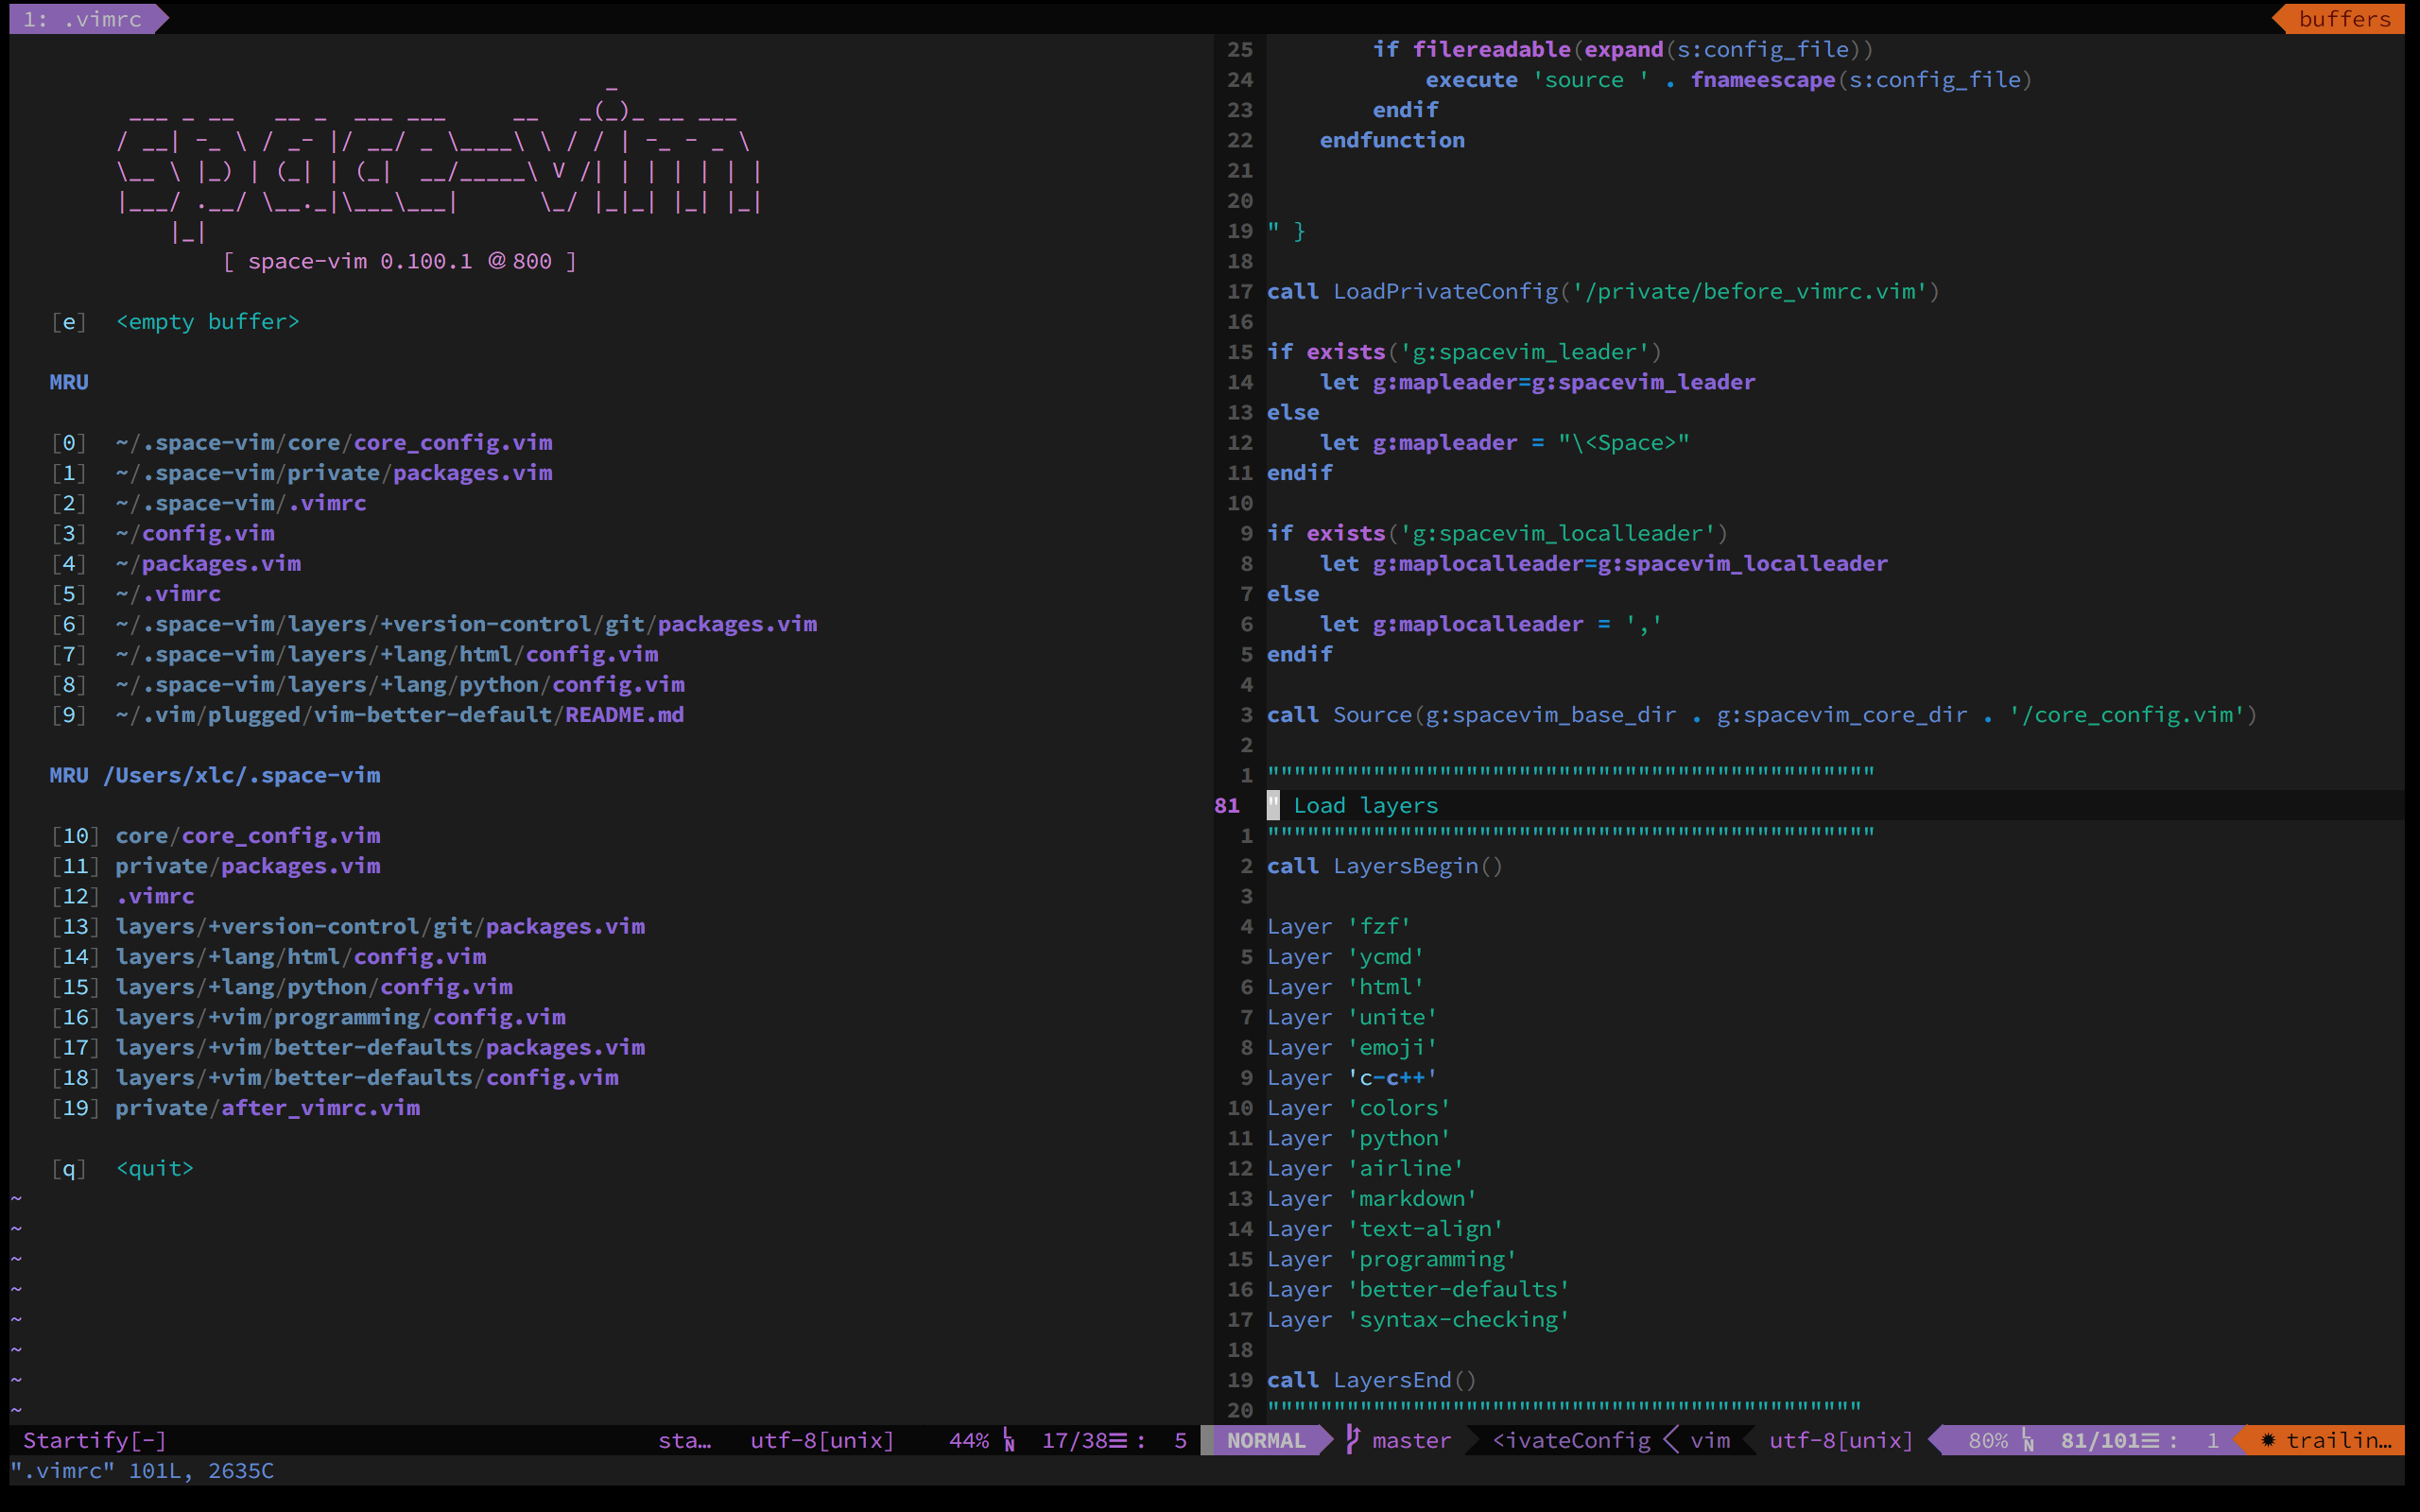Viewport: 2420px width, 1512px height.
Task: Click the NORMAL mode indicator segment
Action: [x=1264, y=1440]
